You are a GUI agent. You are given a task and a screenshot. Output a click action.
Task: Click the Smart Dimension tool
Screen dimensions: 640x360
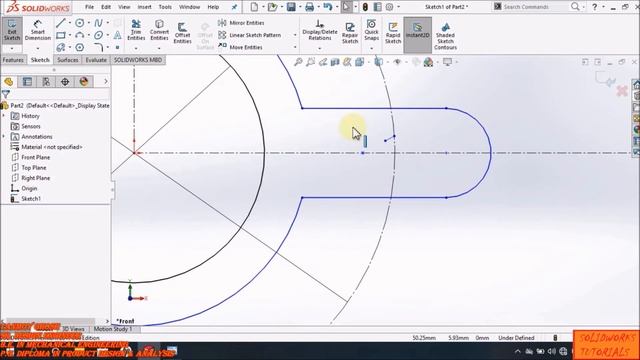click(38, 30)
